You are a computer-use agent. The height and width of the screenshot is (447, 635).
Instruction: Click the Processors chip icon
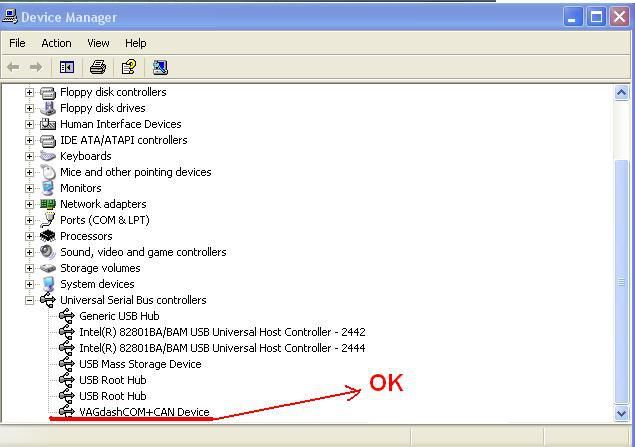pos(48,236)
